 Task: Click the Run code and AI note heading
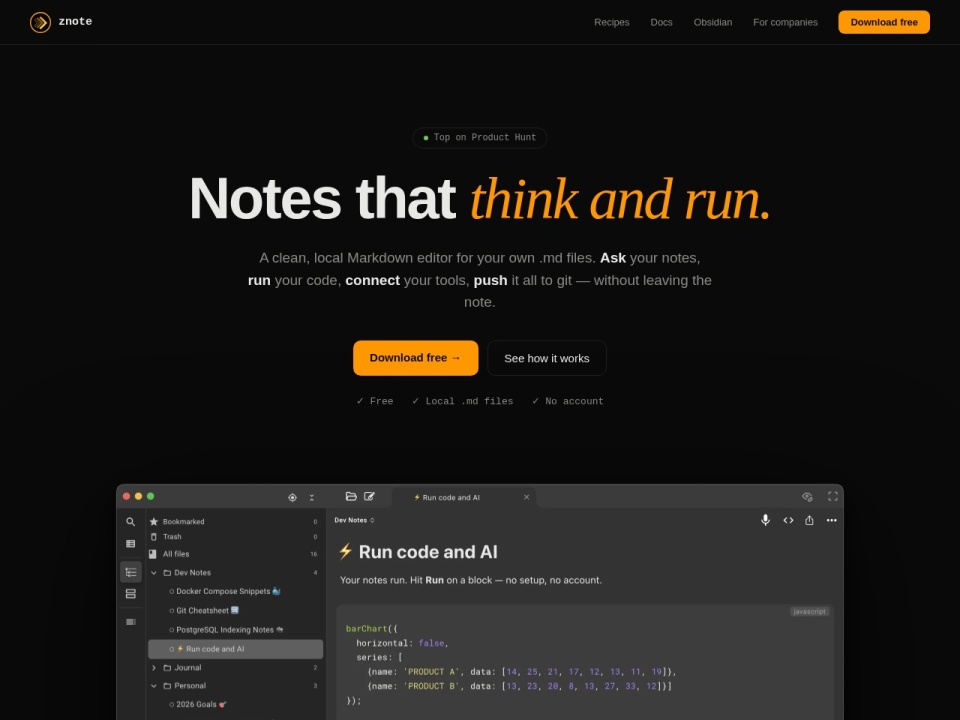click(x=417, y=552)
